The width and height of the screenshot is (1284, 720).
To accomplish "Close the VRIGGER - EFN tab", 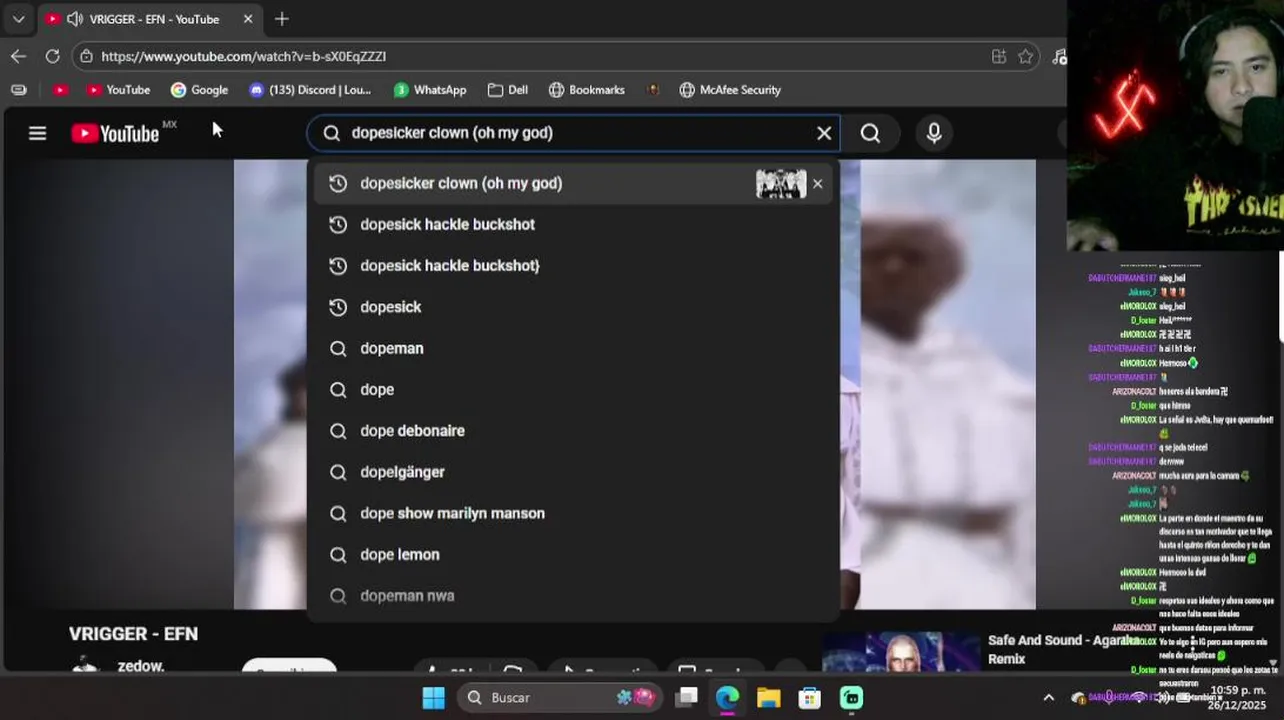I will click(248, 19).
